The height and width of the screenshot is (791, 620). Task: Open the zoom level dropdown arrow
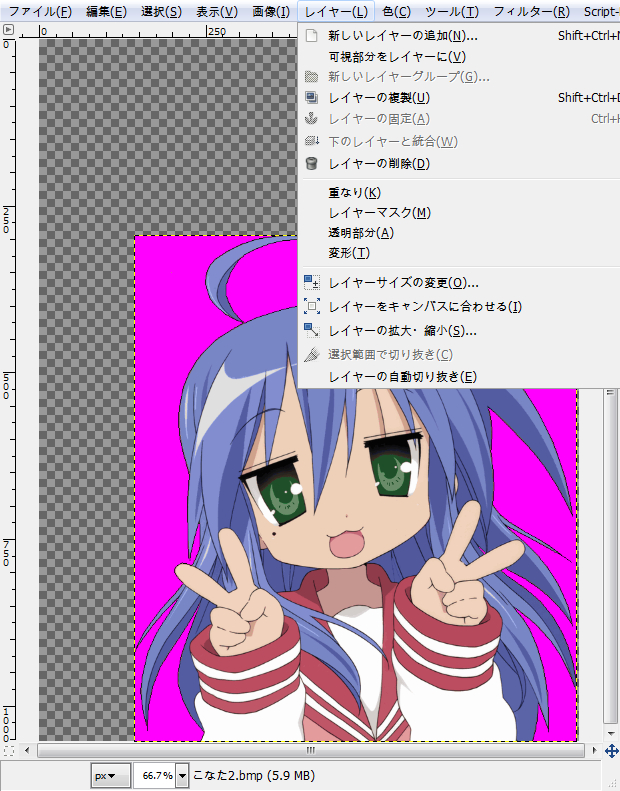(183, 775)
